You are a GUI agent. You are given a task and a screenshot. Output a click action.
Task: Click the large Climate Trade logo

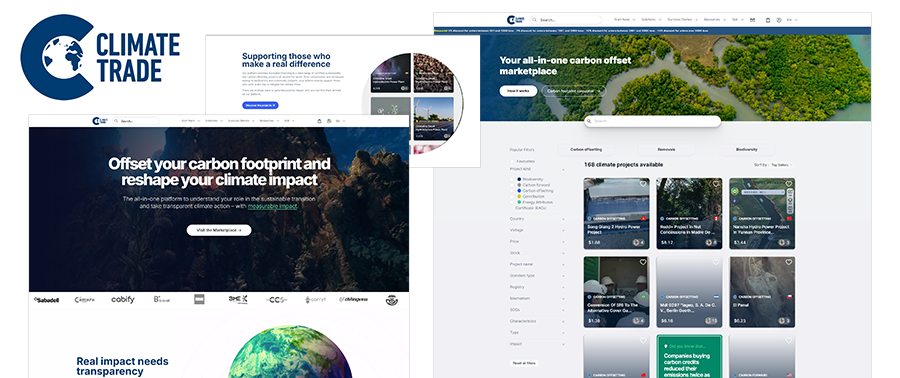pos(100,57)
